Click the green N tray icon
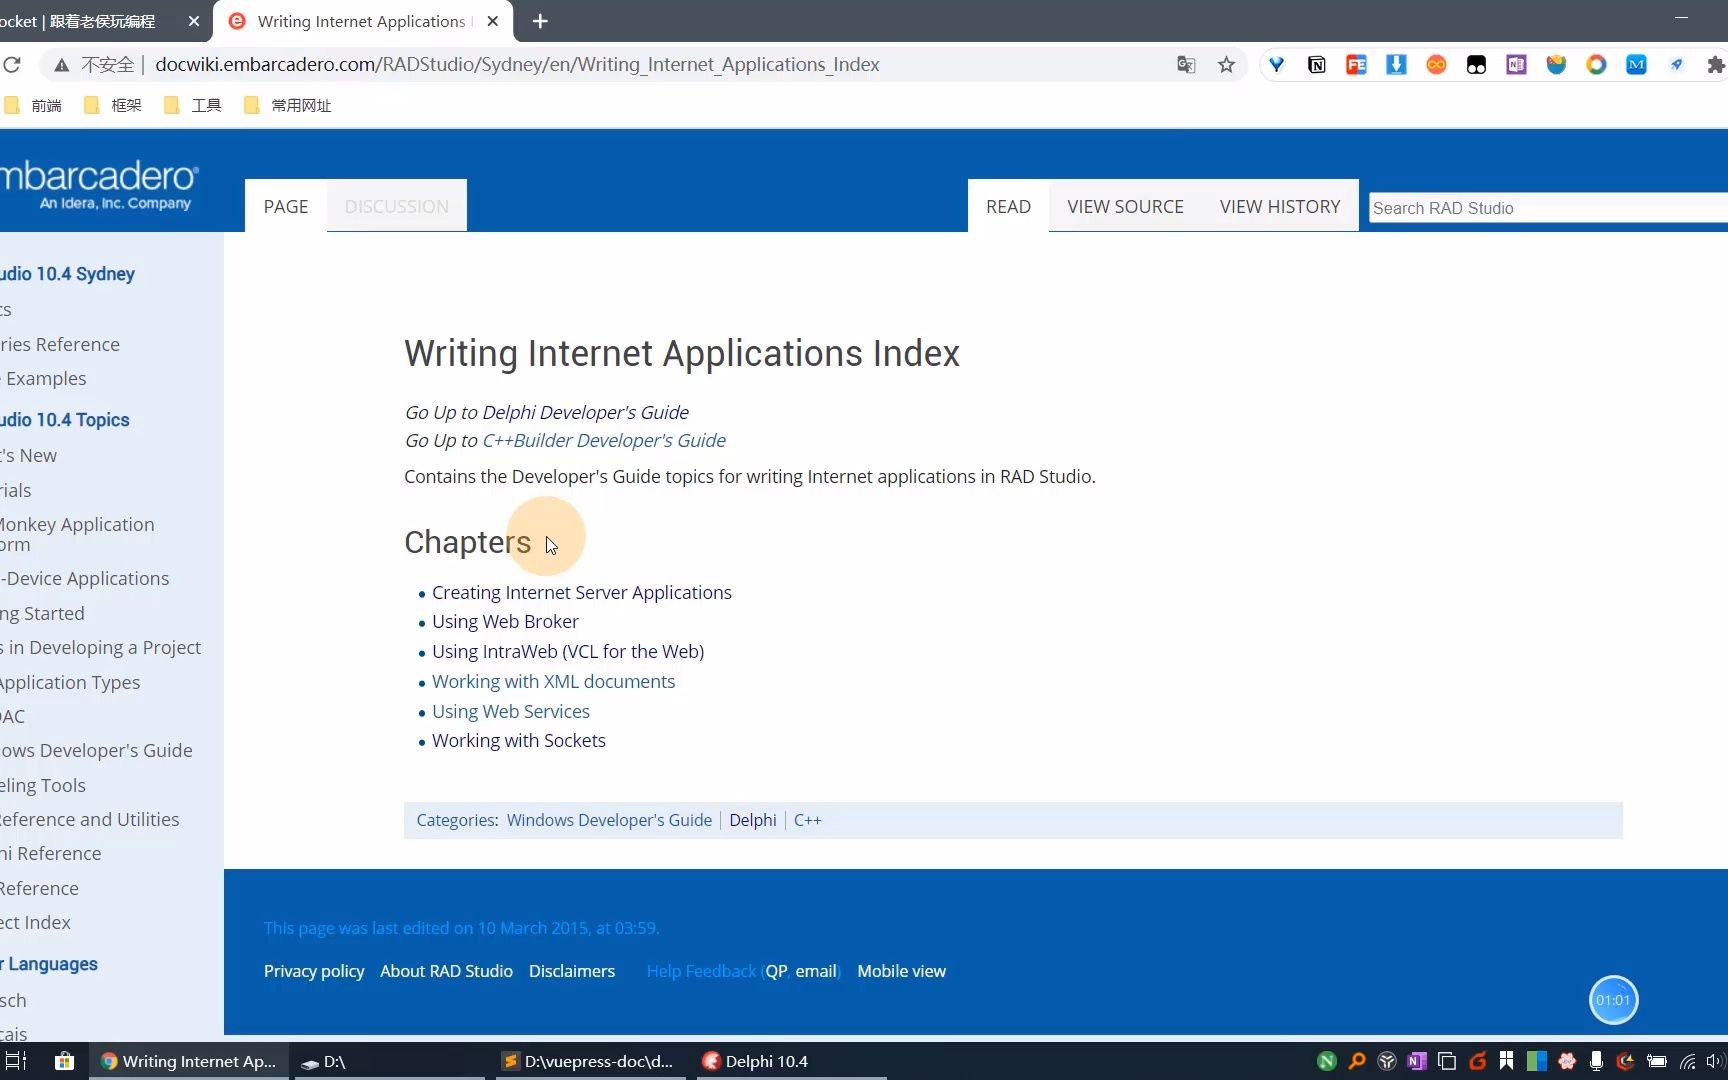Screen dimensions: 1728x1080 click(x=1327, y=1061)
